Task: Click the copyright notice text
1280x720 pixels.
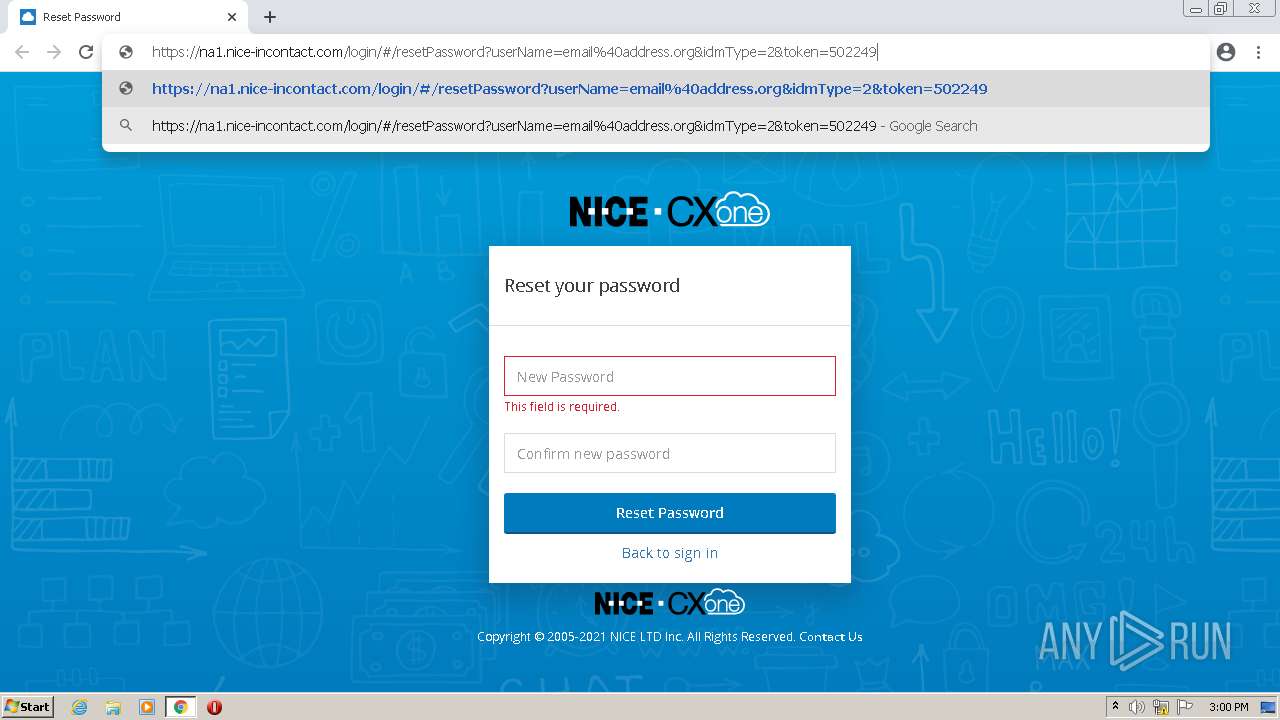Action: 636,637
